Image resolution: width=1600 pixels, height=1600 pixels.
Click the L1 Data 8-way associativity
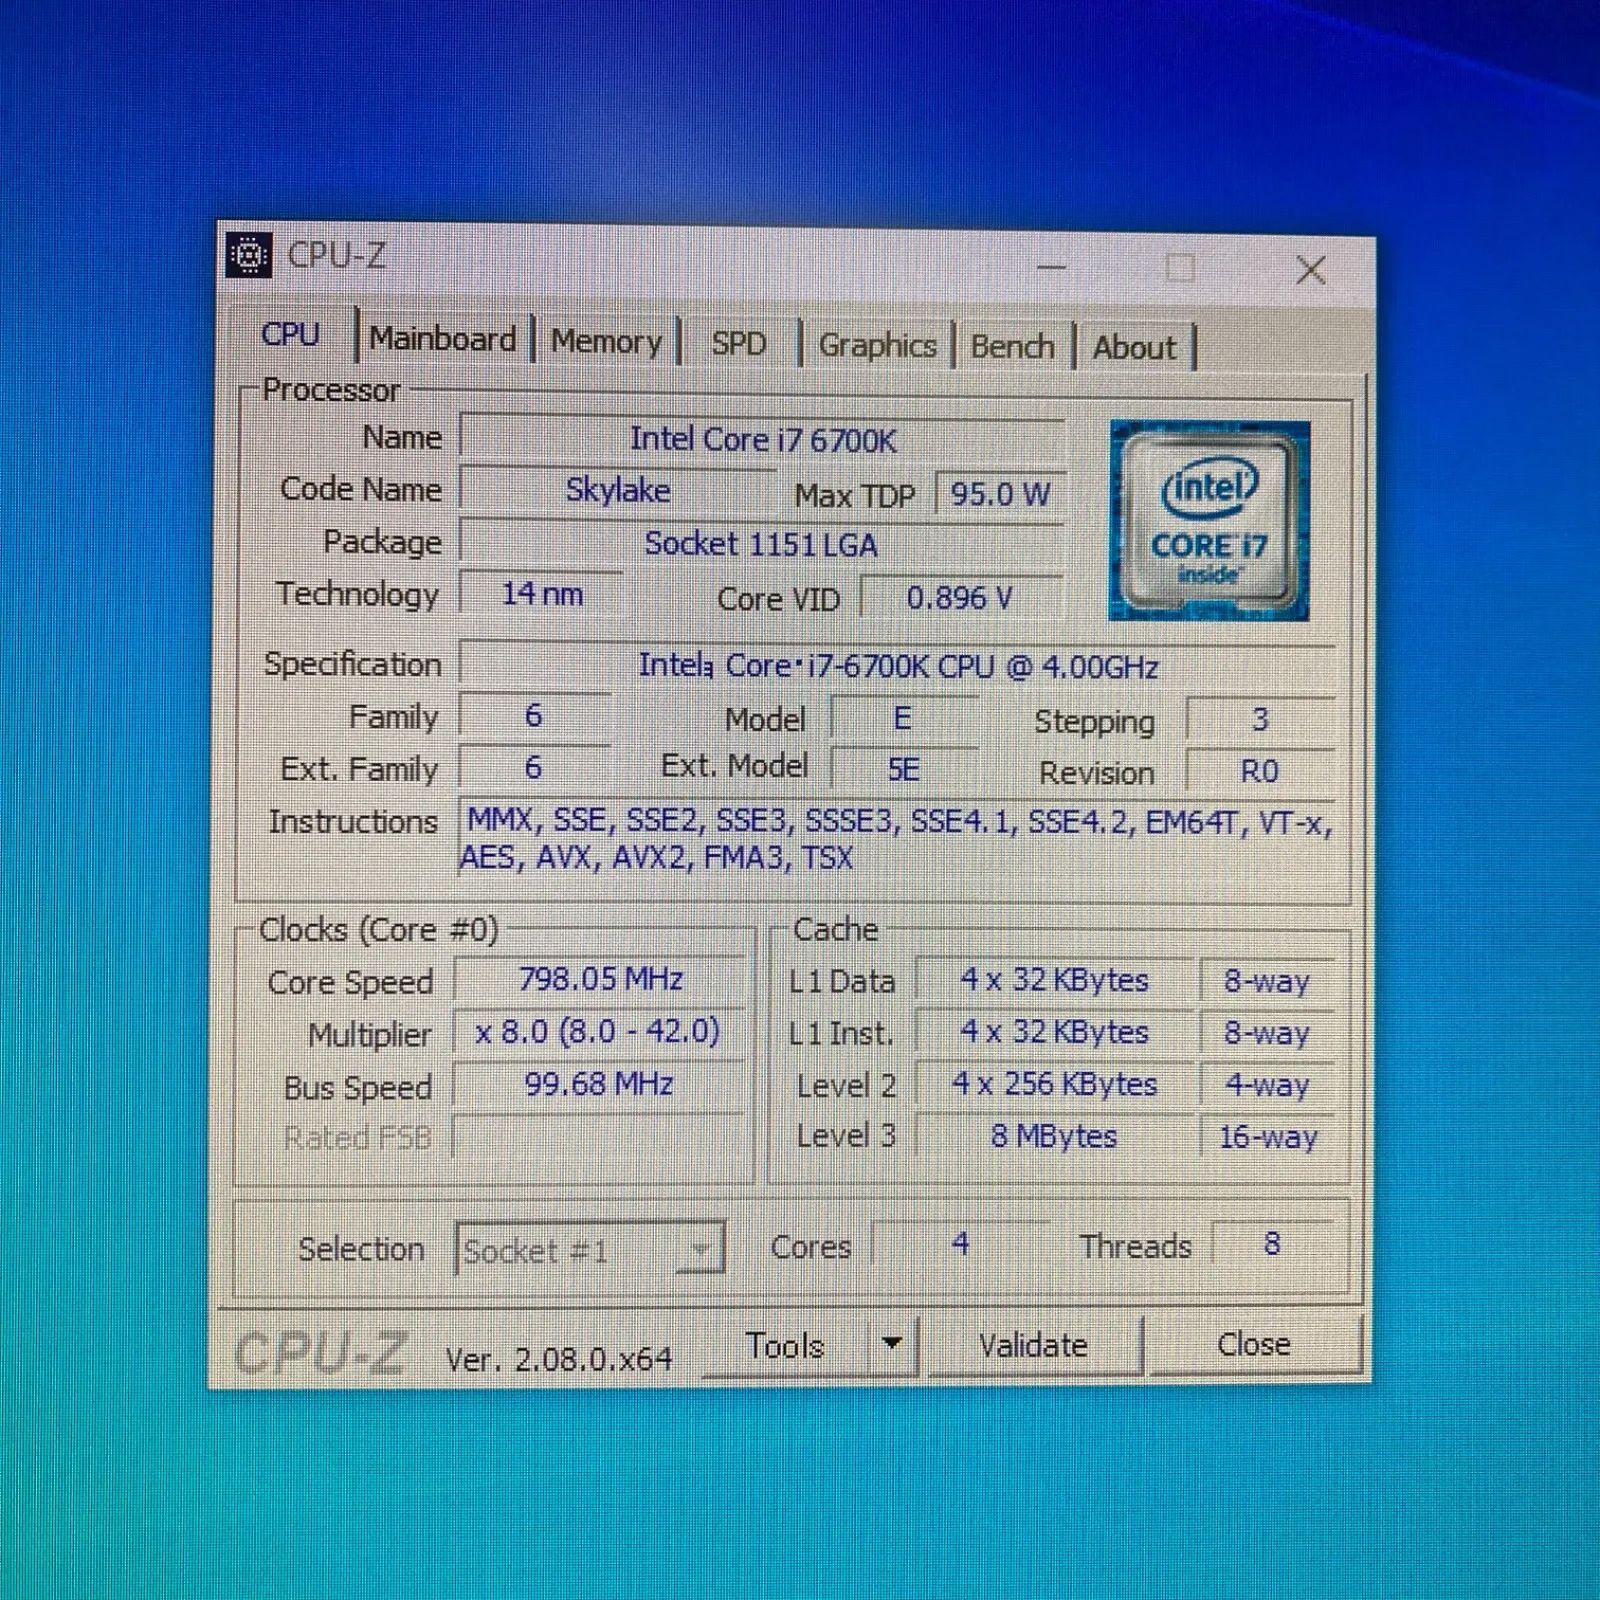[x=1267, y=982]
